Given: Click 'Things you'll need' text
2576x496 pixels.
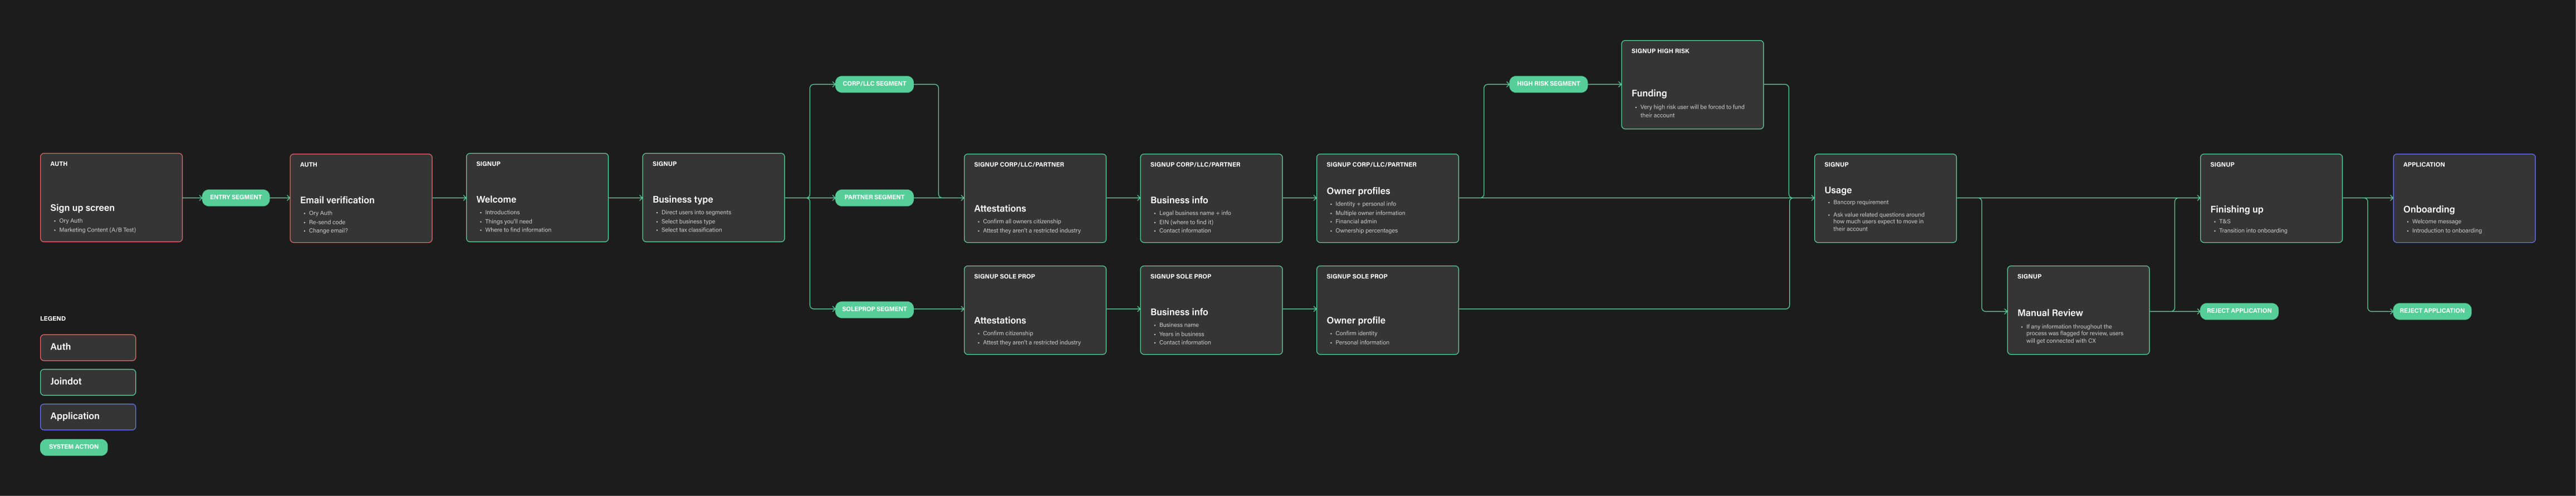Looking at the screenshot, I should click(508, 221).
